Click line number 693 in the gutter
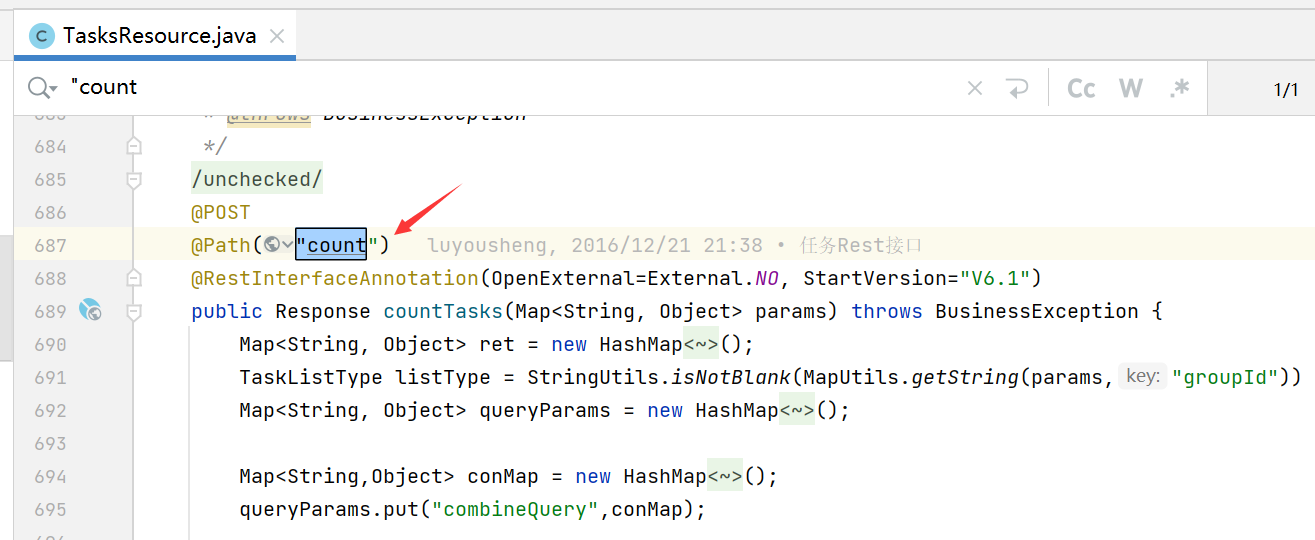The width and height of the screenshot is (1315, 540). coord(50,443)
